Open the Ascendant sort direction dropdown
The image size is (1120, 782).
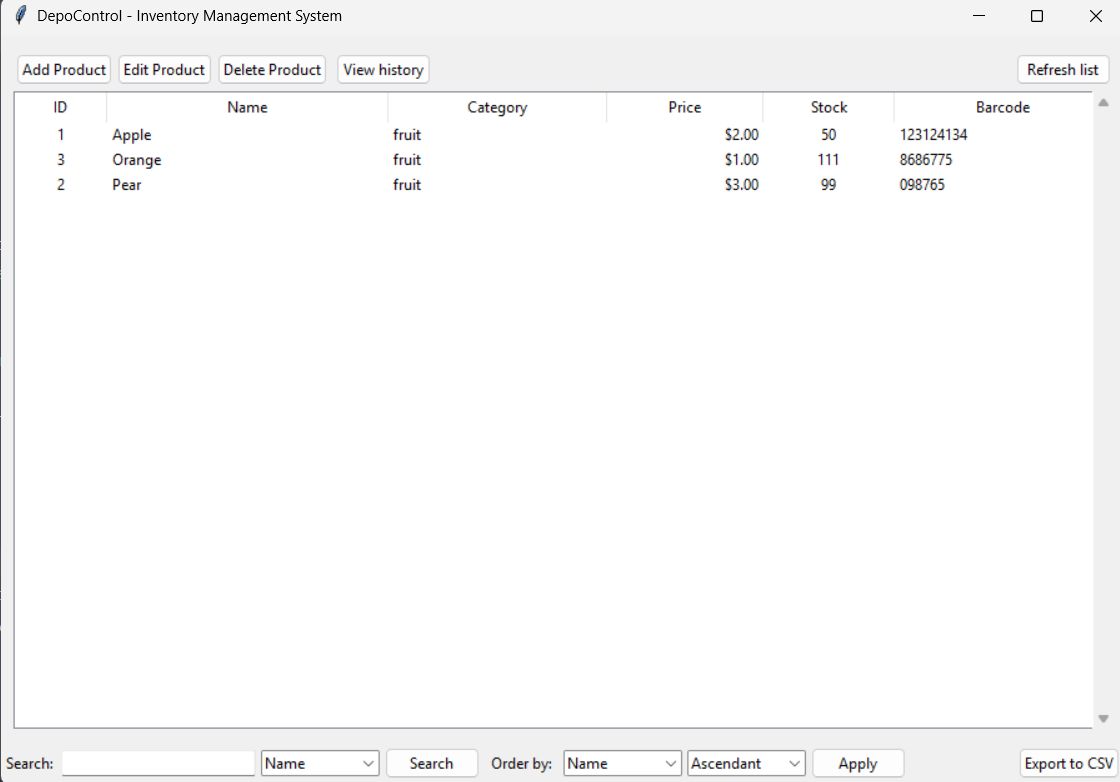[746, 763]
